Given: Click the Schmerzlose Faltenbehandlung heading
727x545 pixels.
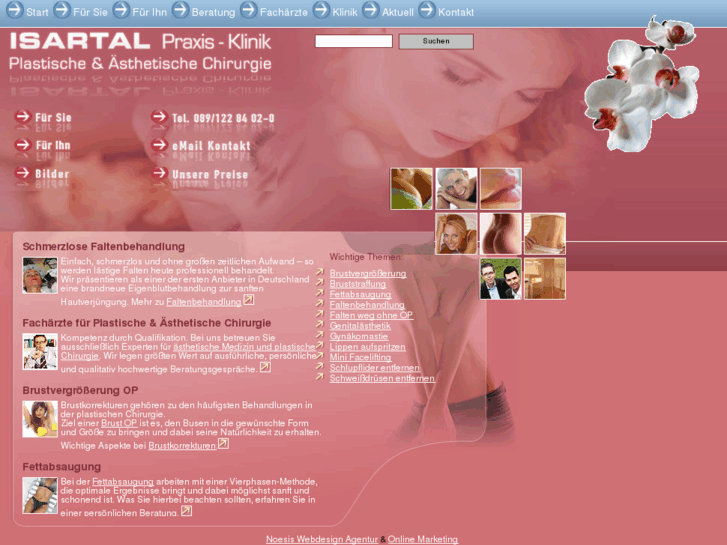Looking at the screenshot, I should (104, 246).
